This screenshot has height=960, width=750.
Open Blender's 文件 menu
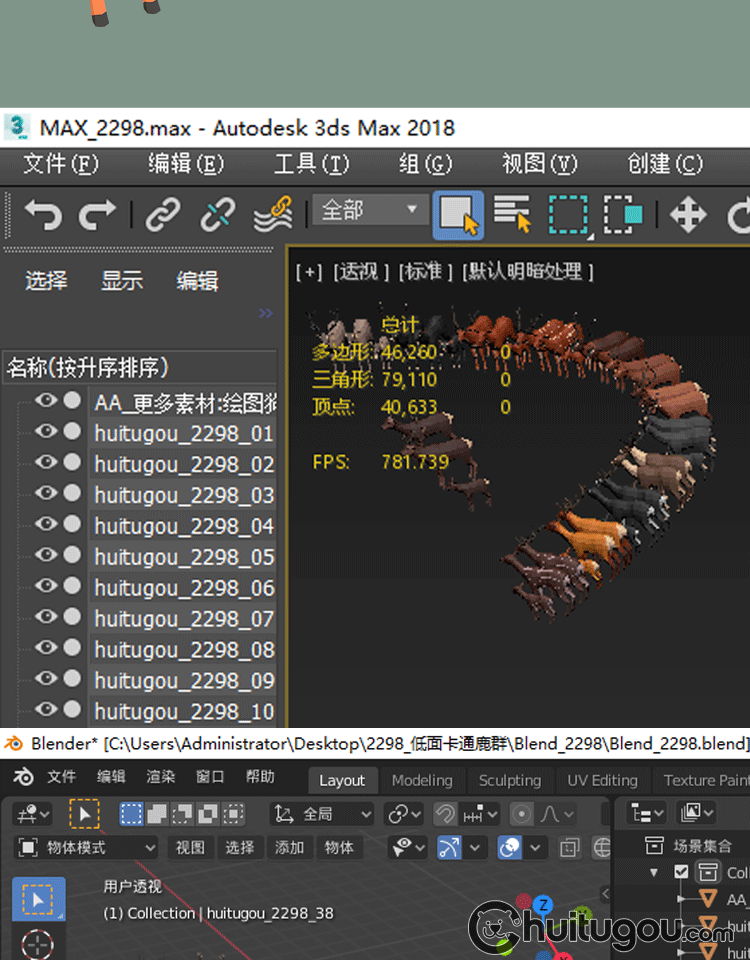[x=62, y=776]
